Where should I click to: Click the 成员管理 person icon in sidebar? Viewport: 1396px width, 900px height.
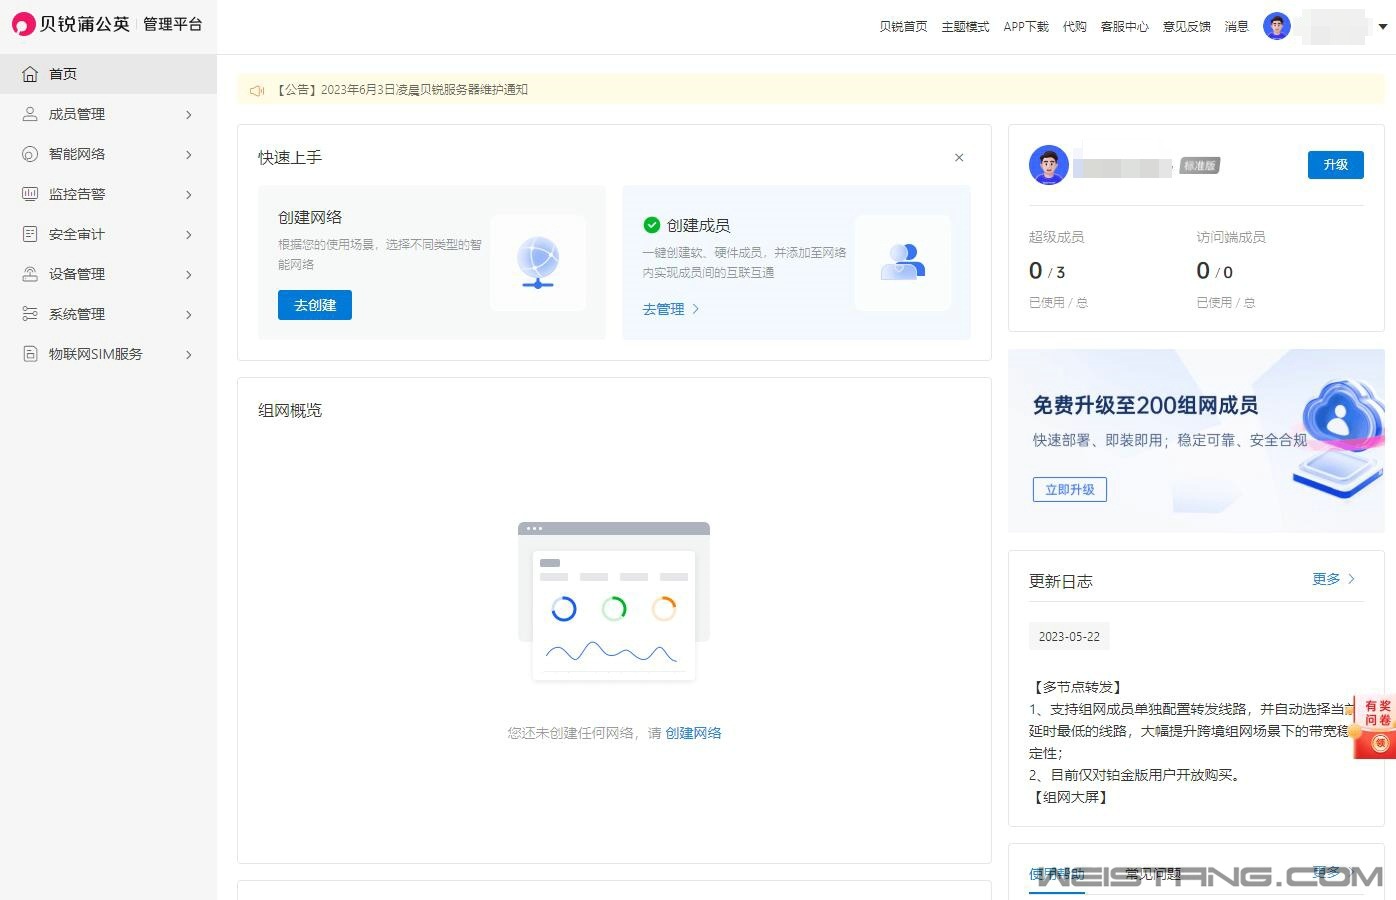(30, 114)
